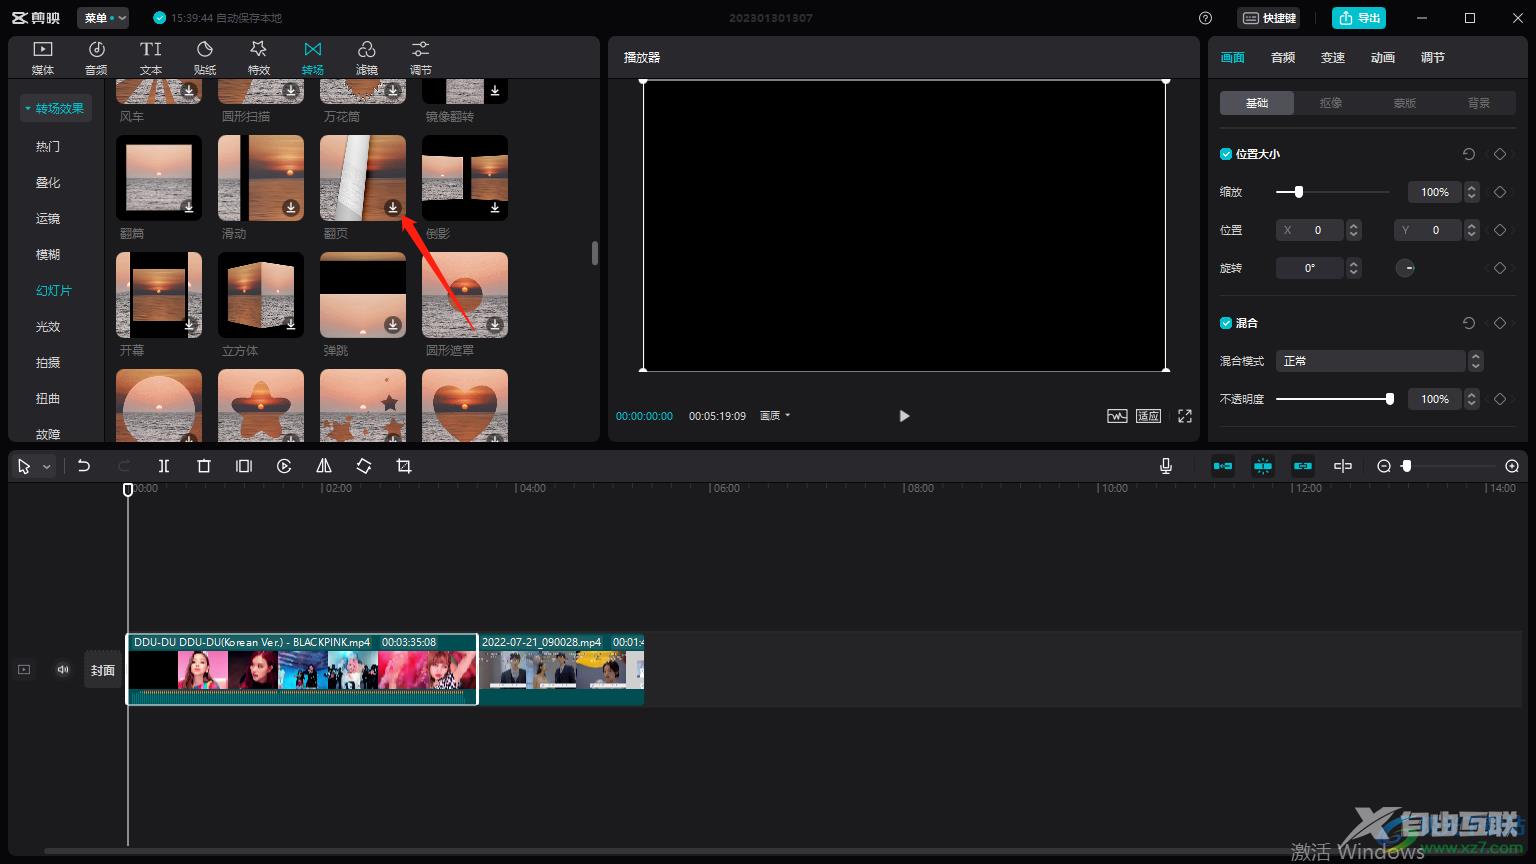Mirror the selected clip
The height and width of the screenshot is (864, 1536).
pos(324,466)
